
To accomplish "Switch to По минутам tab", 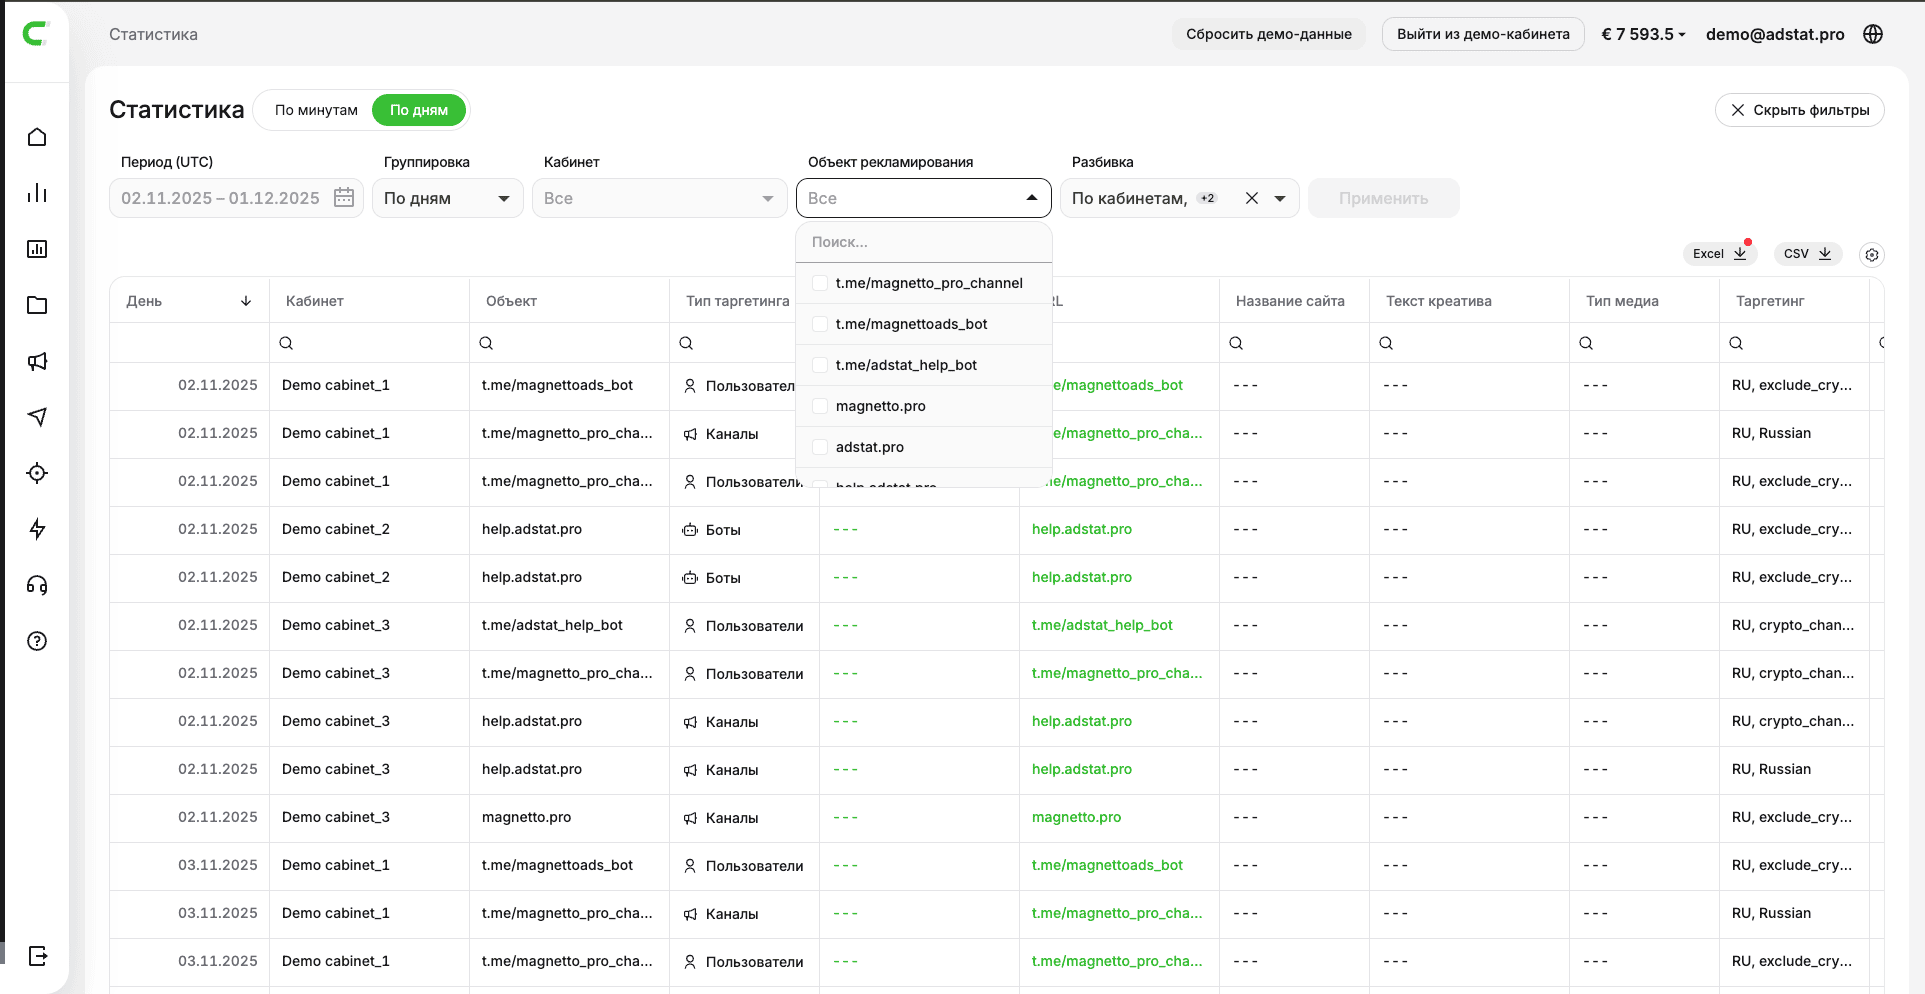I will click(316, 110).
